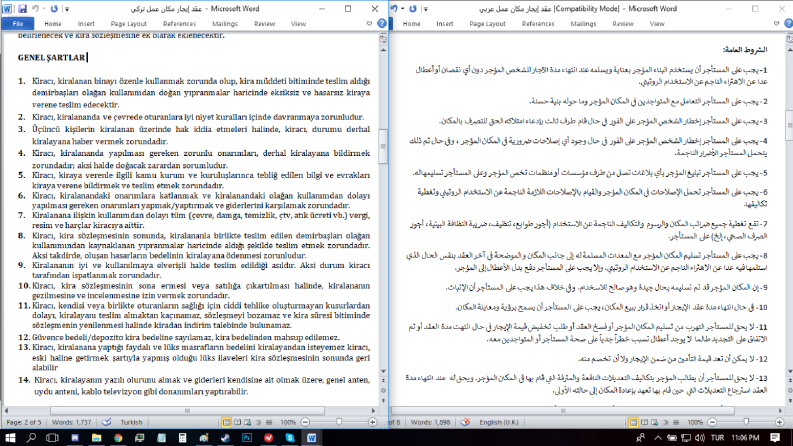Open Review tab in Arabic window
Screen dimensions: 793x446
(x=623, y=24)
